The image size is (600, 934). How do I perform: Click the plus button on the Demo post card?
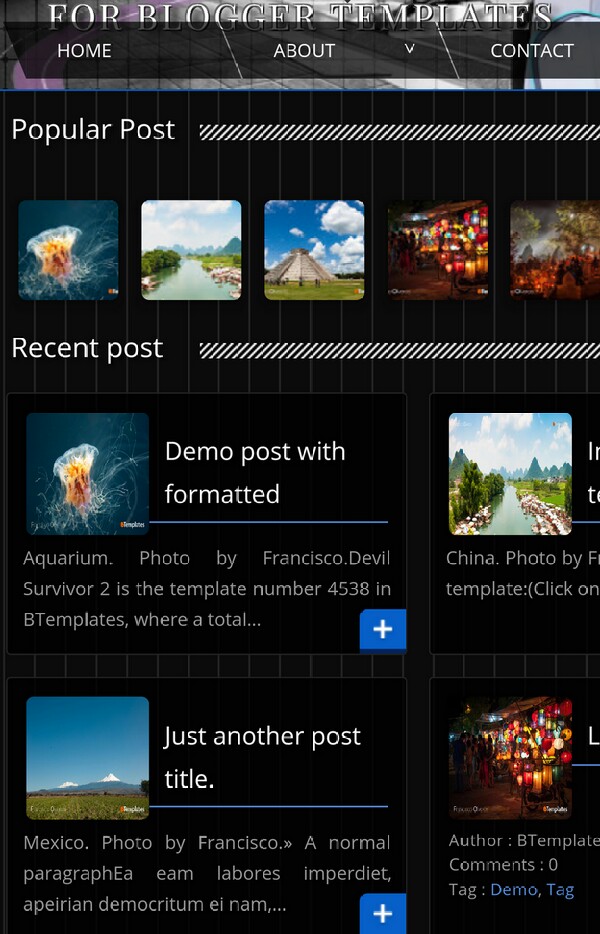(x=383, y=629)
